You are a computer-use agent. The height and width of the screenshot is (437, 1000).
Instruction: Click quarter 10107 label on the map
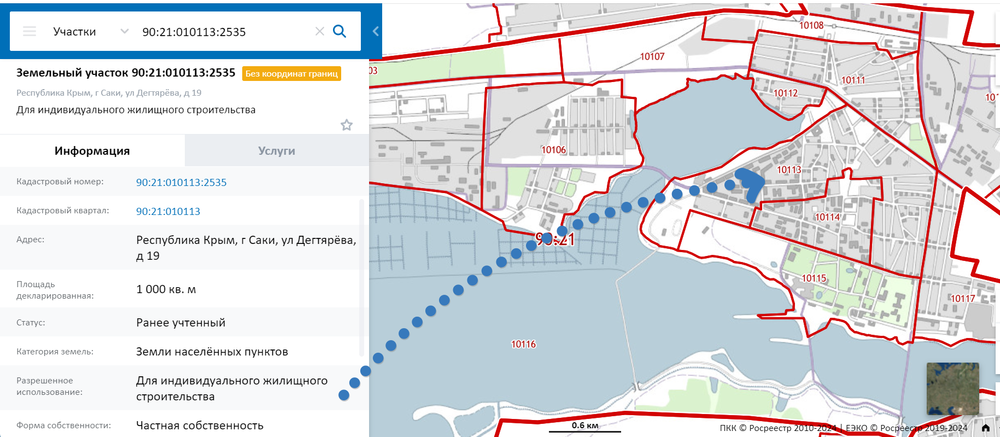pyautogui.click(x=651, y=56)
